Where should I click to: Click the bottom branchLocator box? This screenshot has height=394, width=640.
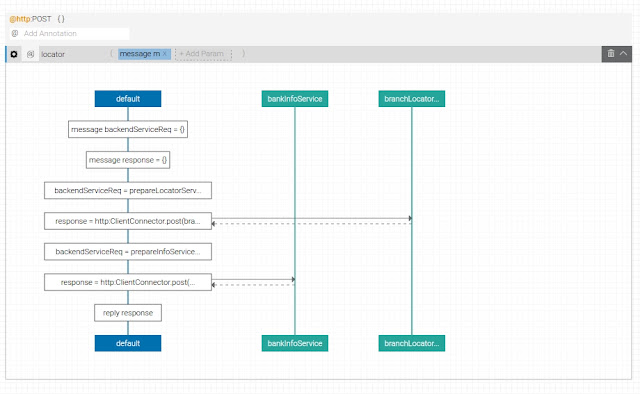pyautogui.click(x=411, y=343)
